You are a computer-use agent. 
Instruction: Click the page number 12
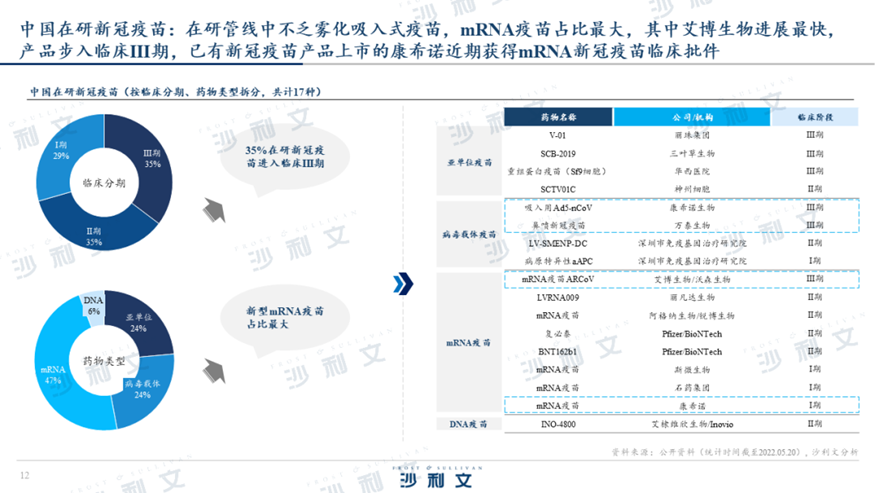tap(25, 475)
